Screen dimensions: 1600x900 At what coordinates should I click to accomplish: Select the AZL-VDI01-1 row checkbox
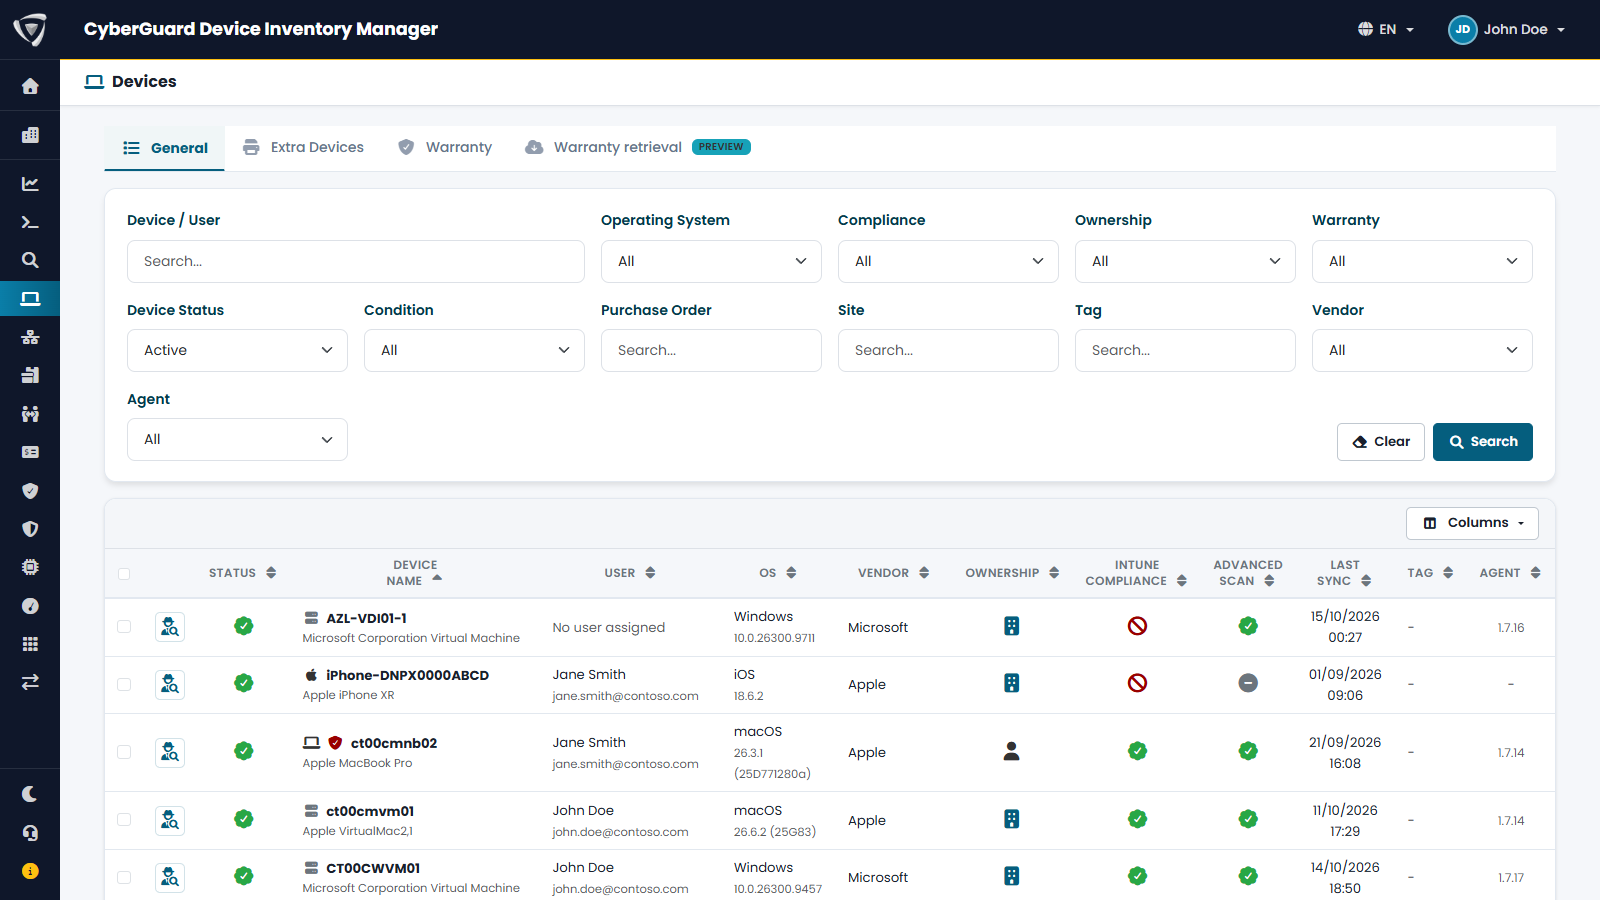click(124, 627)
